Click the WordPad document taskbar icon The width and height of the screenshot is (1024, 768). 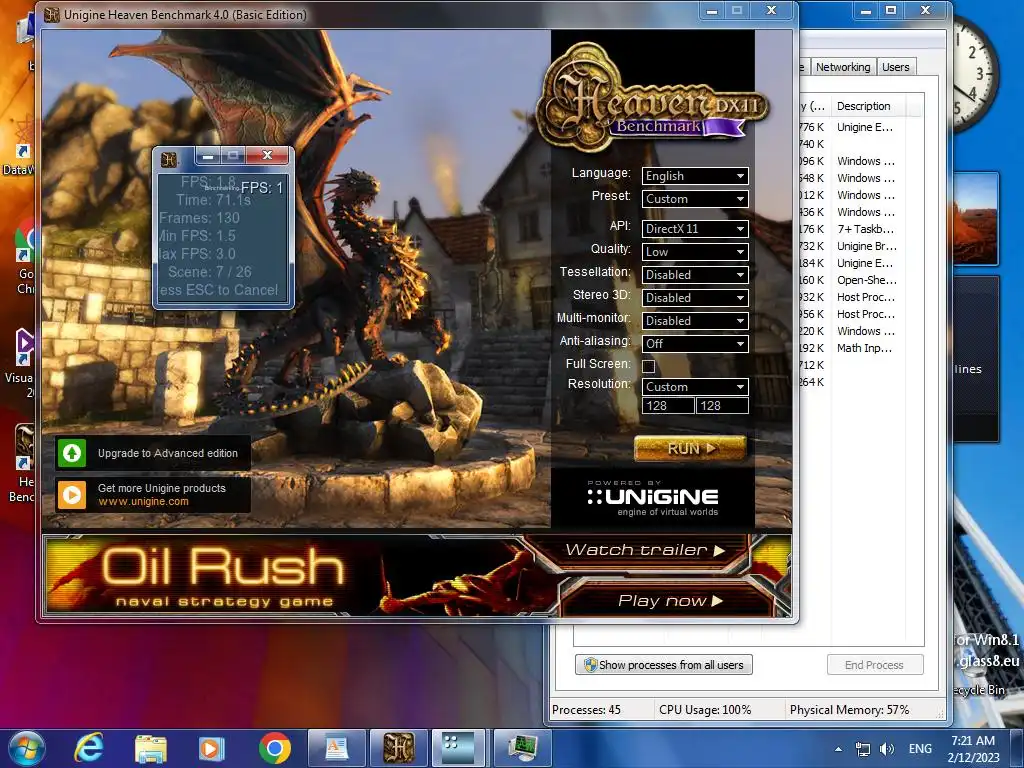pyautogui.click(x=337, y=748)
